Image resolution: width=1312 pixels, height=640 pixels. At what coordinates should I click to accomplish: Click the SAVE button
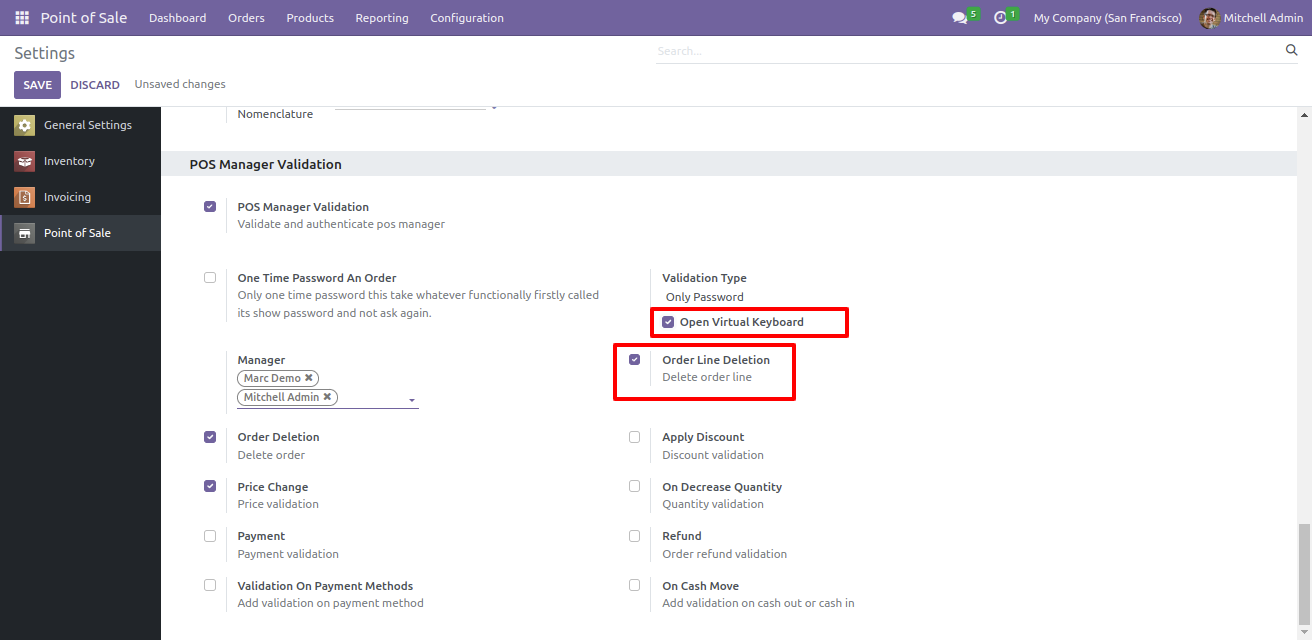(37, 85)
